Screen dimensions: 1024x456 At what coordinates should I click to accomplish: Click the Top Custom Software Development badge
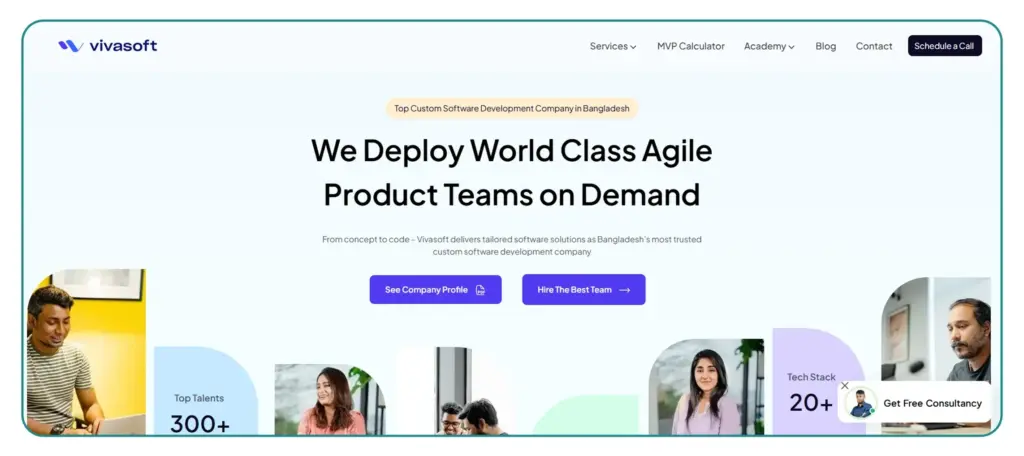(511, 108)
